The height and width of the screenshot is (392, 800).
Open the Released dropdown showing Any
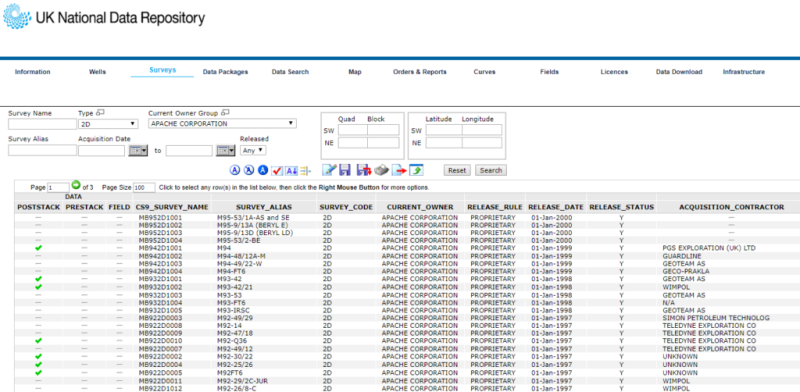pos(253,151)
